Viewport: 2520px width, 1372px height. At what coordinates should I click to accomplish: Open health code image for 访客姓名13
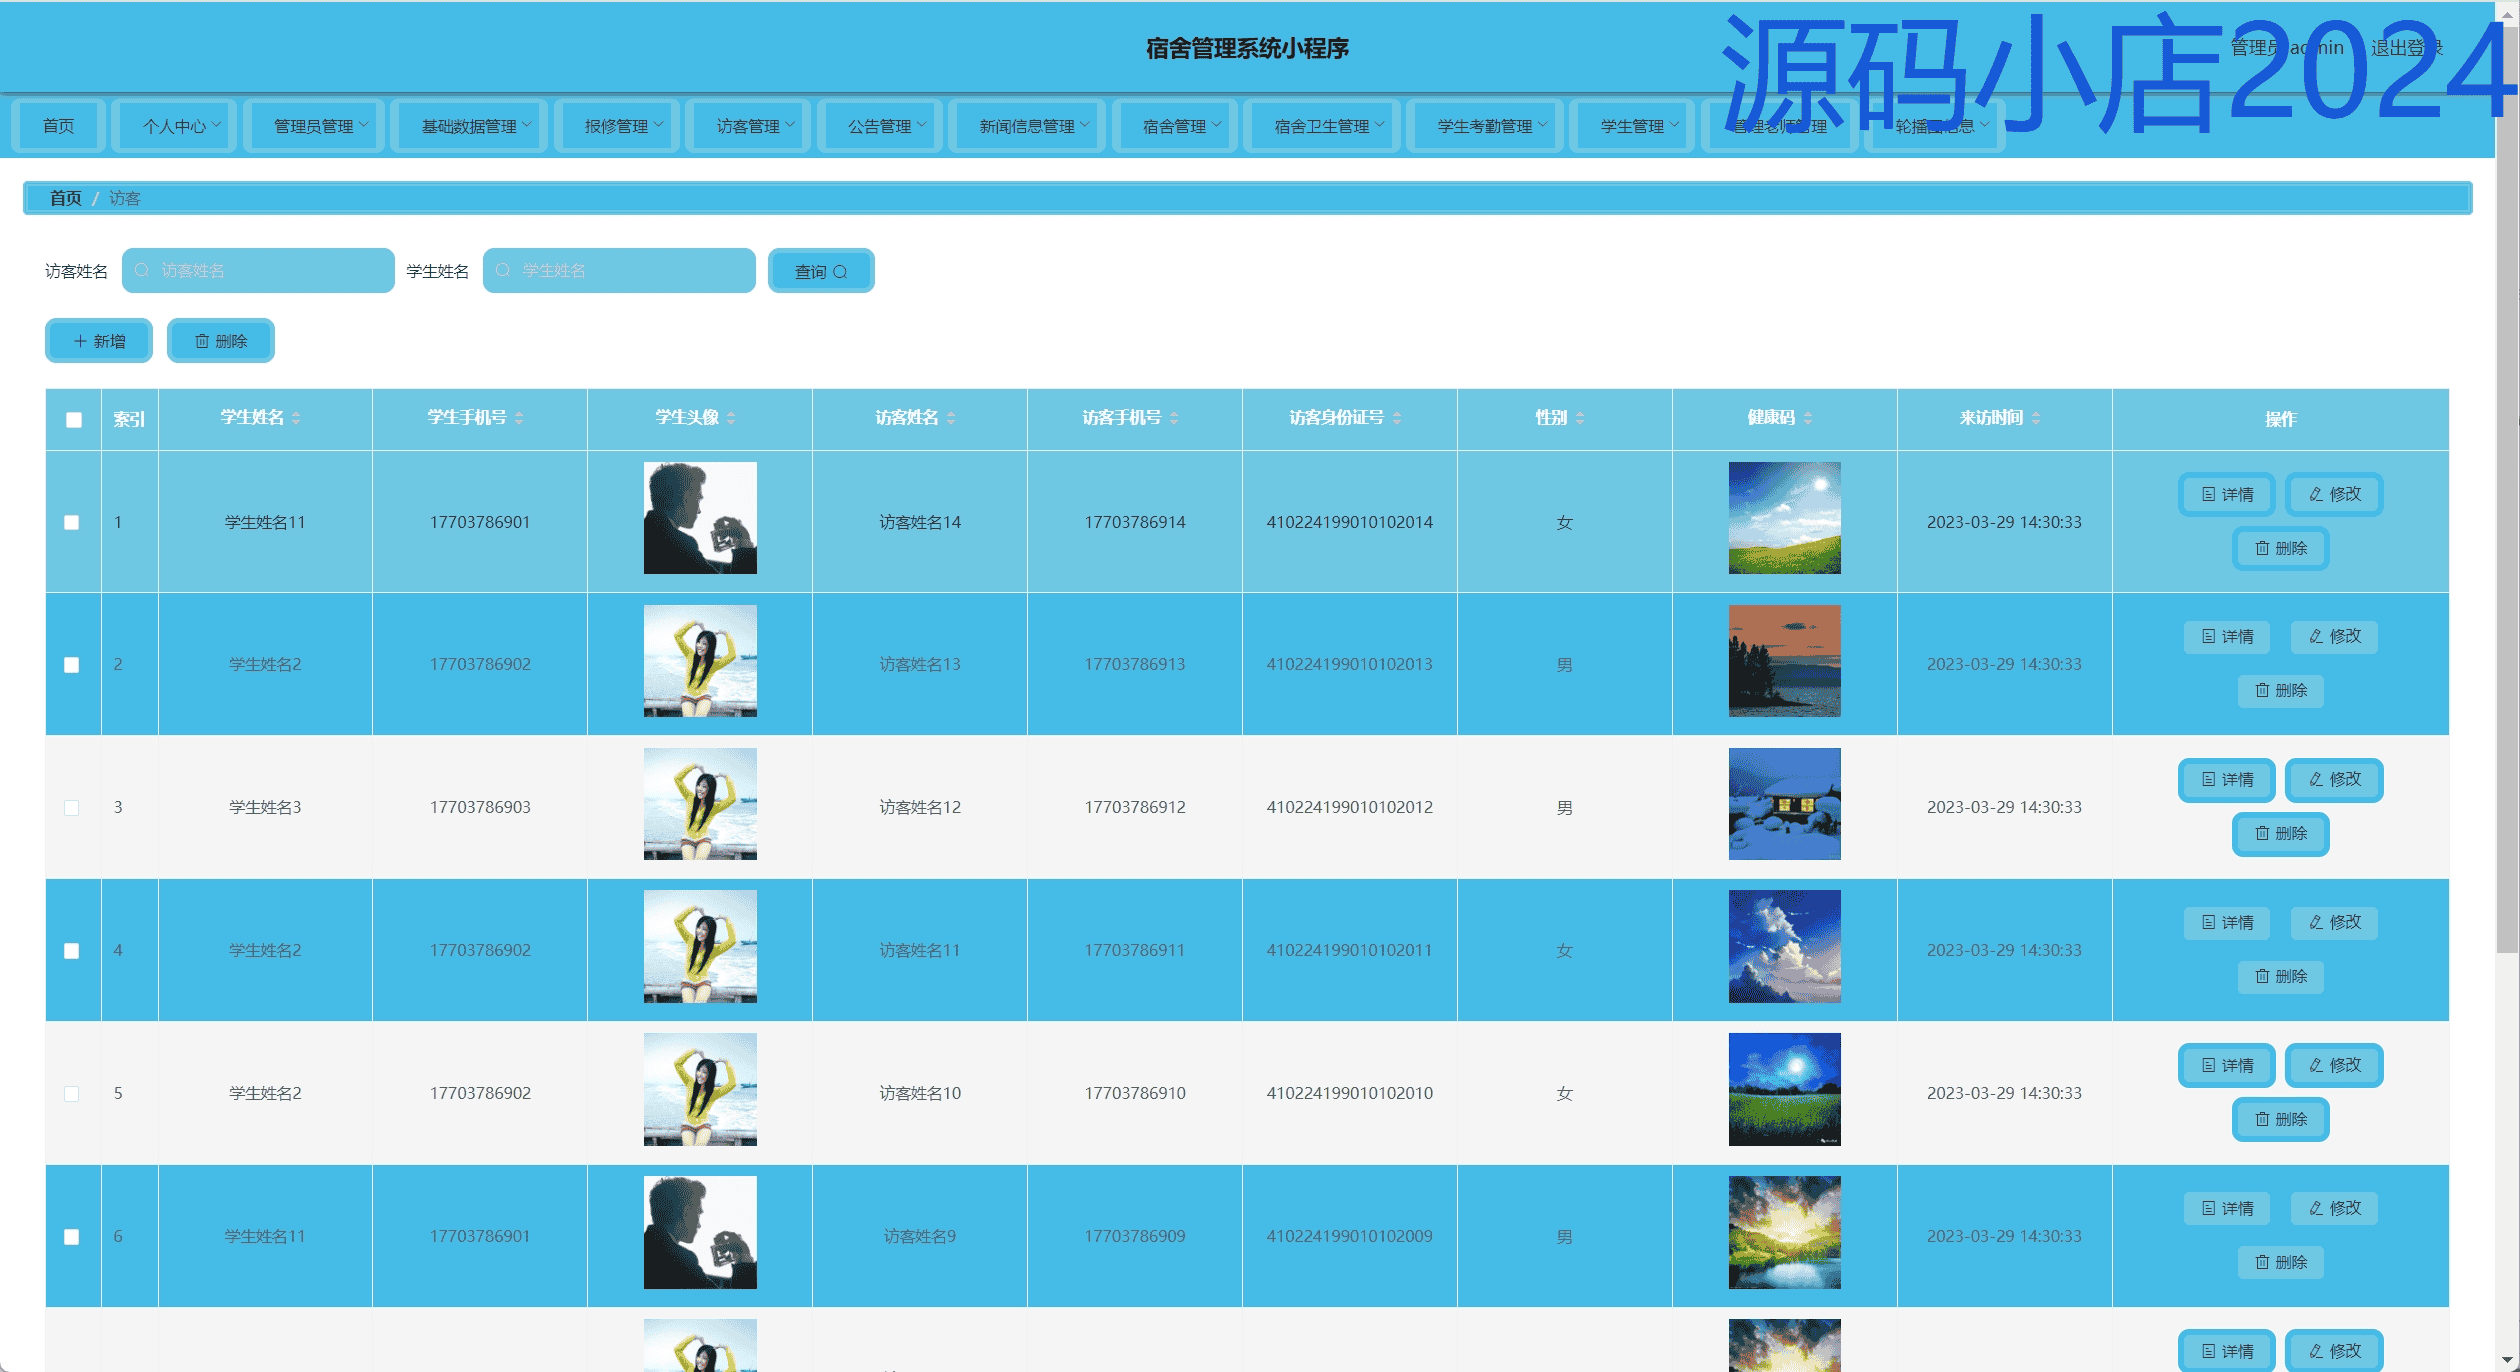1785,661
